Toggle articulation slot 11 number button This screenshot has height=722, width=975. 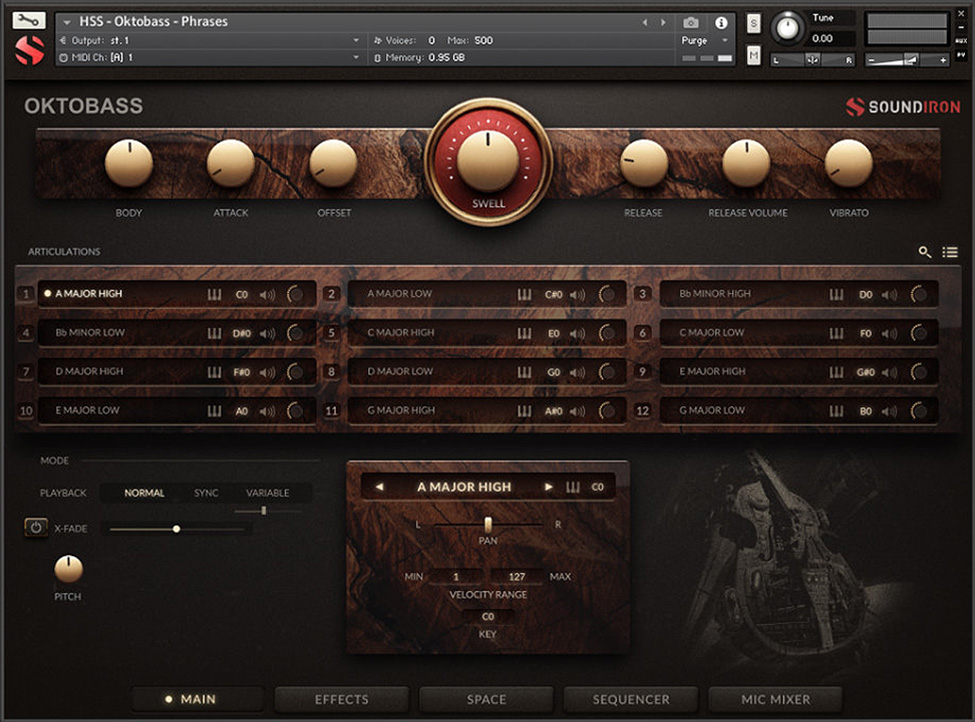click(x=331, y=411)
